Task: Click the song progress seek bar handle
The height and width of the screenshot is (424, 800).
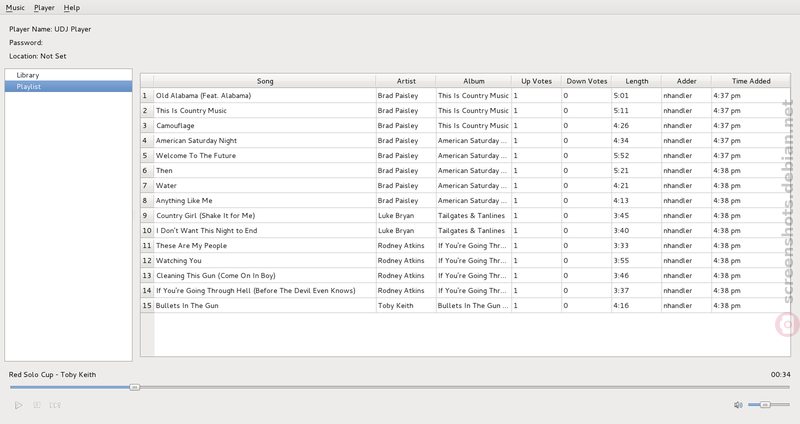Action: pyautogui.click(x=134, y=387)
